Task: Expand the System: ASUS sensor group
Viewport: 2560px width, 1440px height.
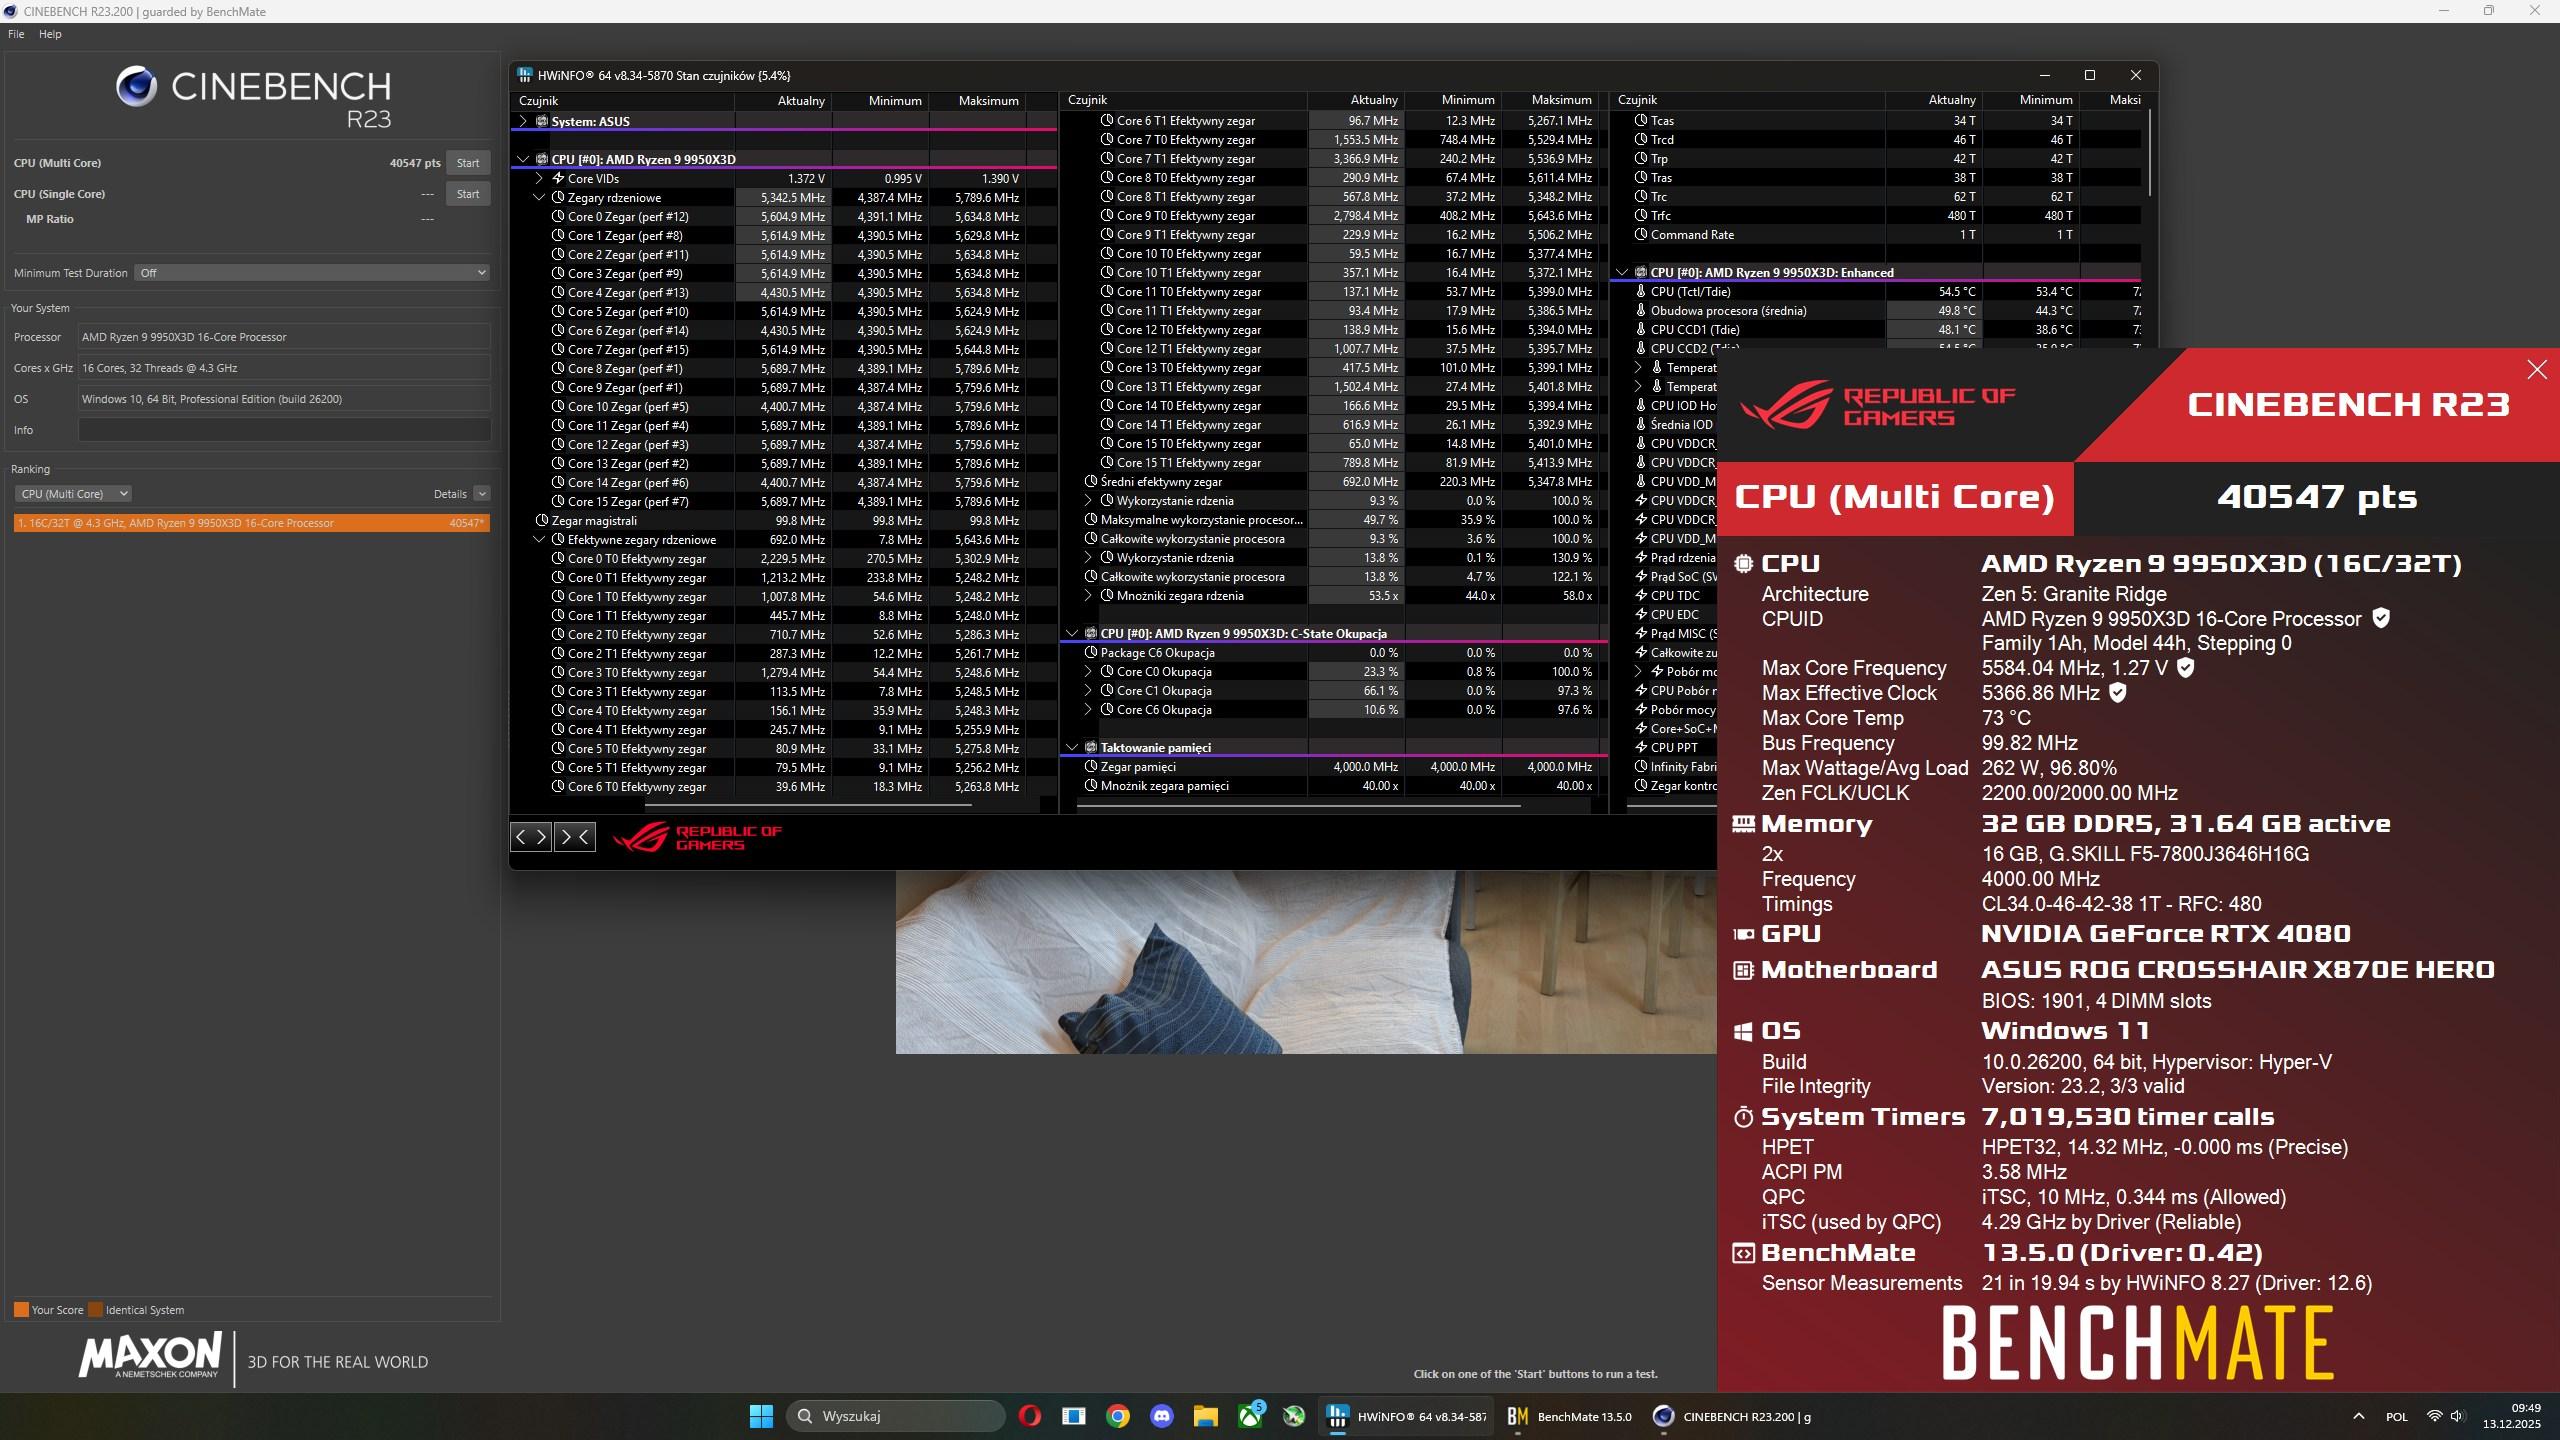Action: pyautogui.click(x=522, y=122)
